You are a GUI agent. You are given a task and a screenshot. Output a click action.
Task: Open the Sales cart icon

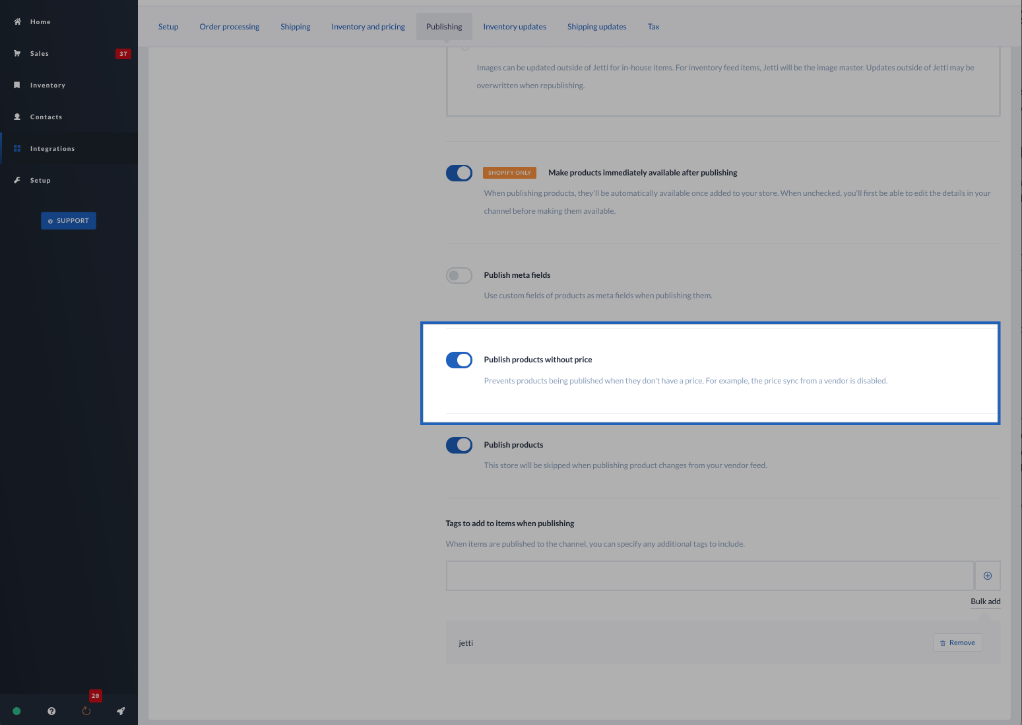pyautogui.click(x=17, y=53)
